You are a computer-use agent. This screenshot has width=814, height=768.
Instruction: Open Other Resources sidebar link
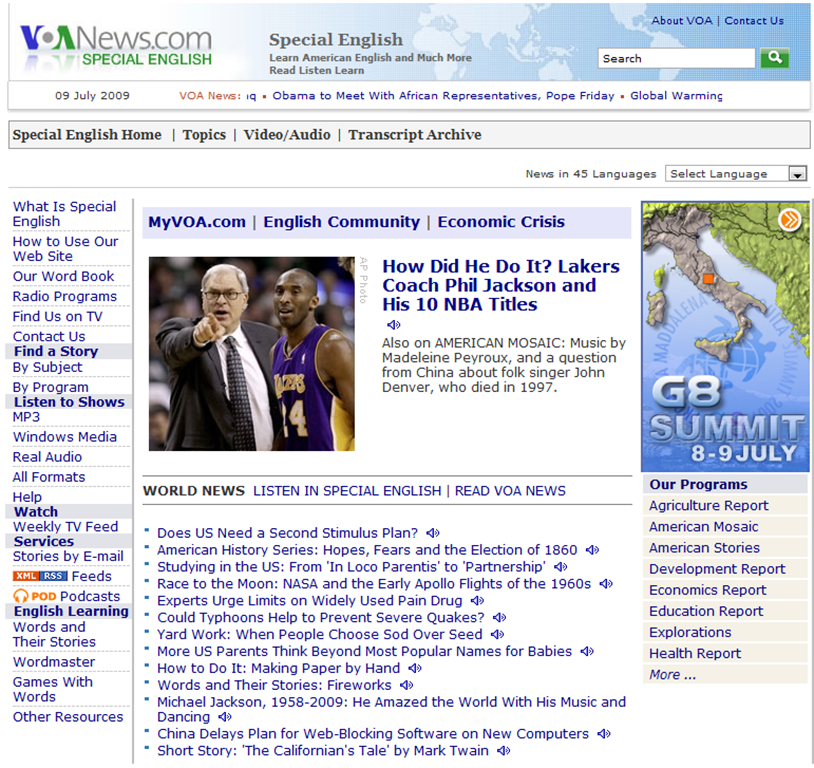[68, 717]
